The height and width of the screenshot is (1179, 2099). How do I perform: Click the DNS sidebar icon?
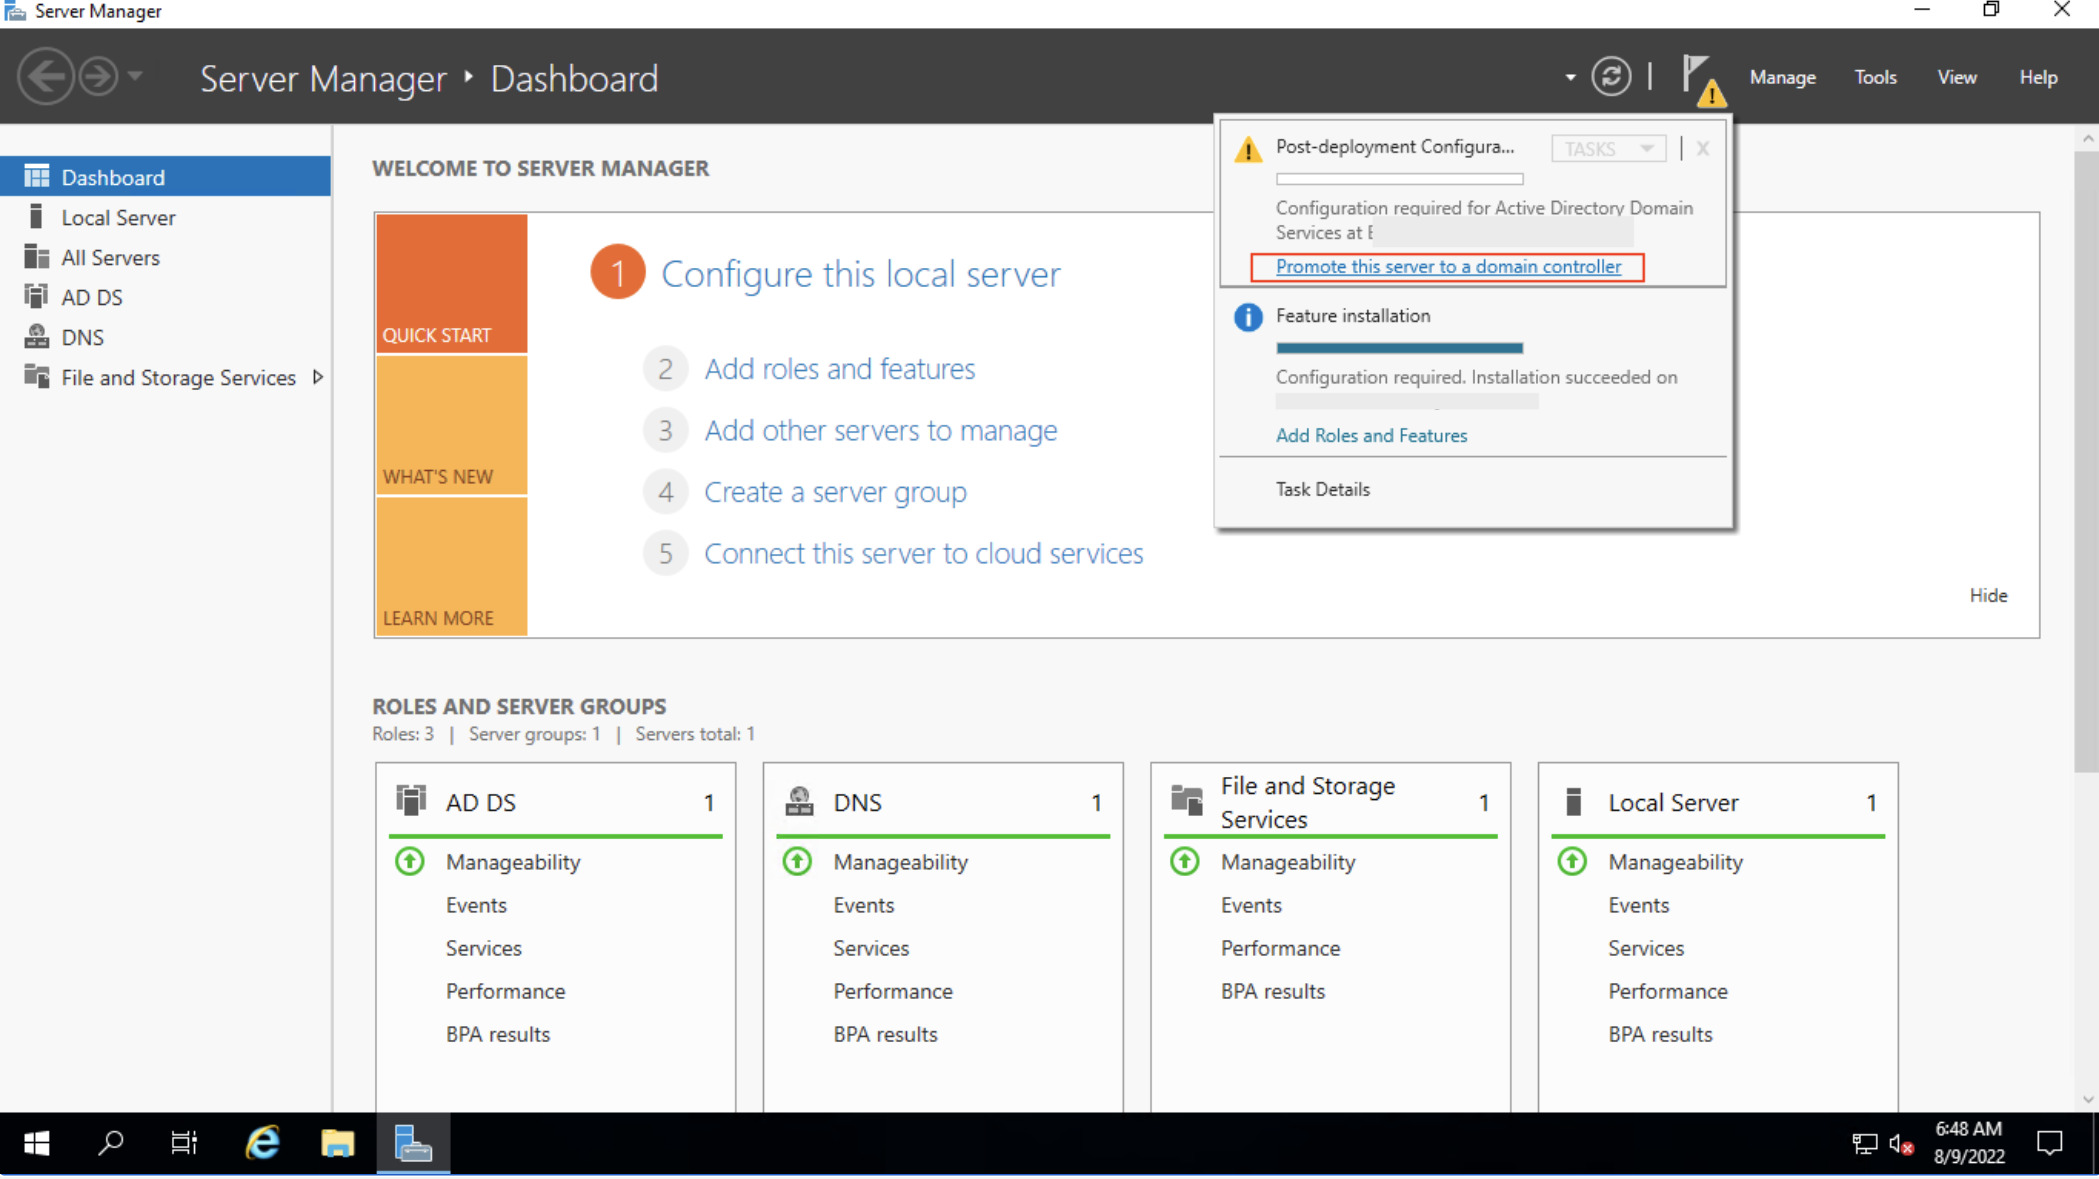pos(37,336)
